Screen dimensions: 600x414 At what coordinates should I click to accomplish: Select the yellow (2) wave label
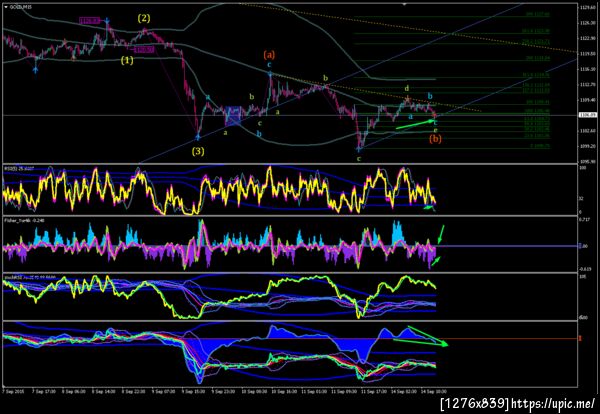[x=144, y=18]
